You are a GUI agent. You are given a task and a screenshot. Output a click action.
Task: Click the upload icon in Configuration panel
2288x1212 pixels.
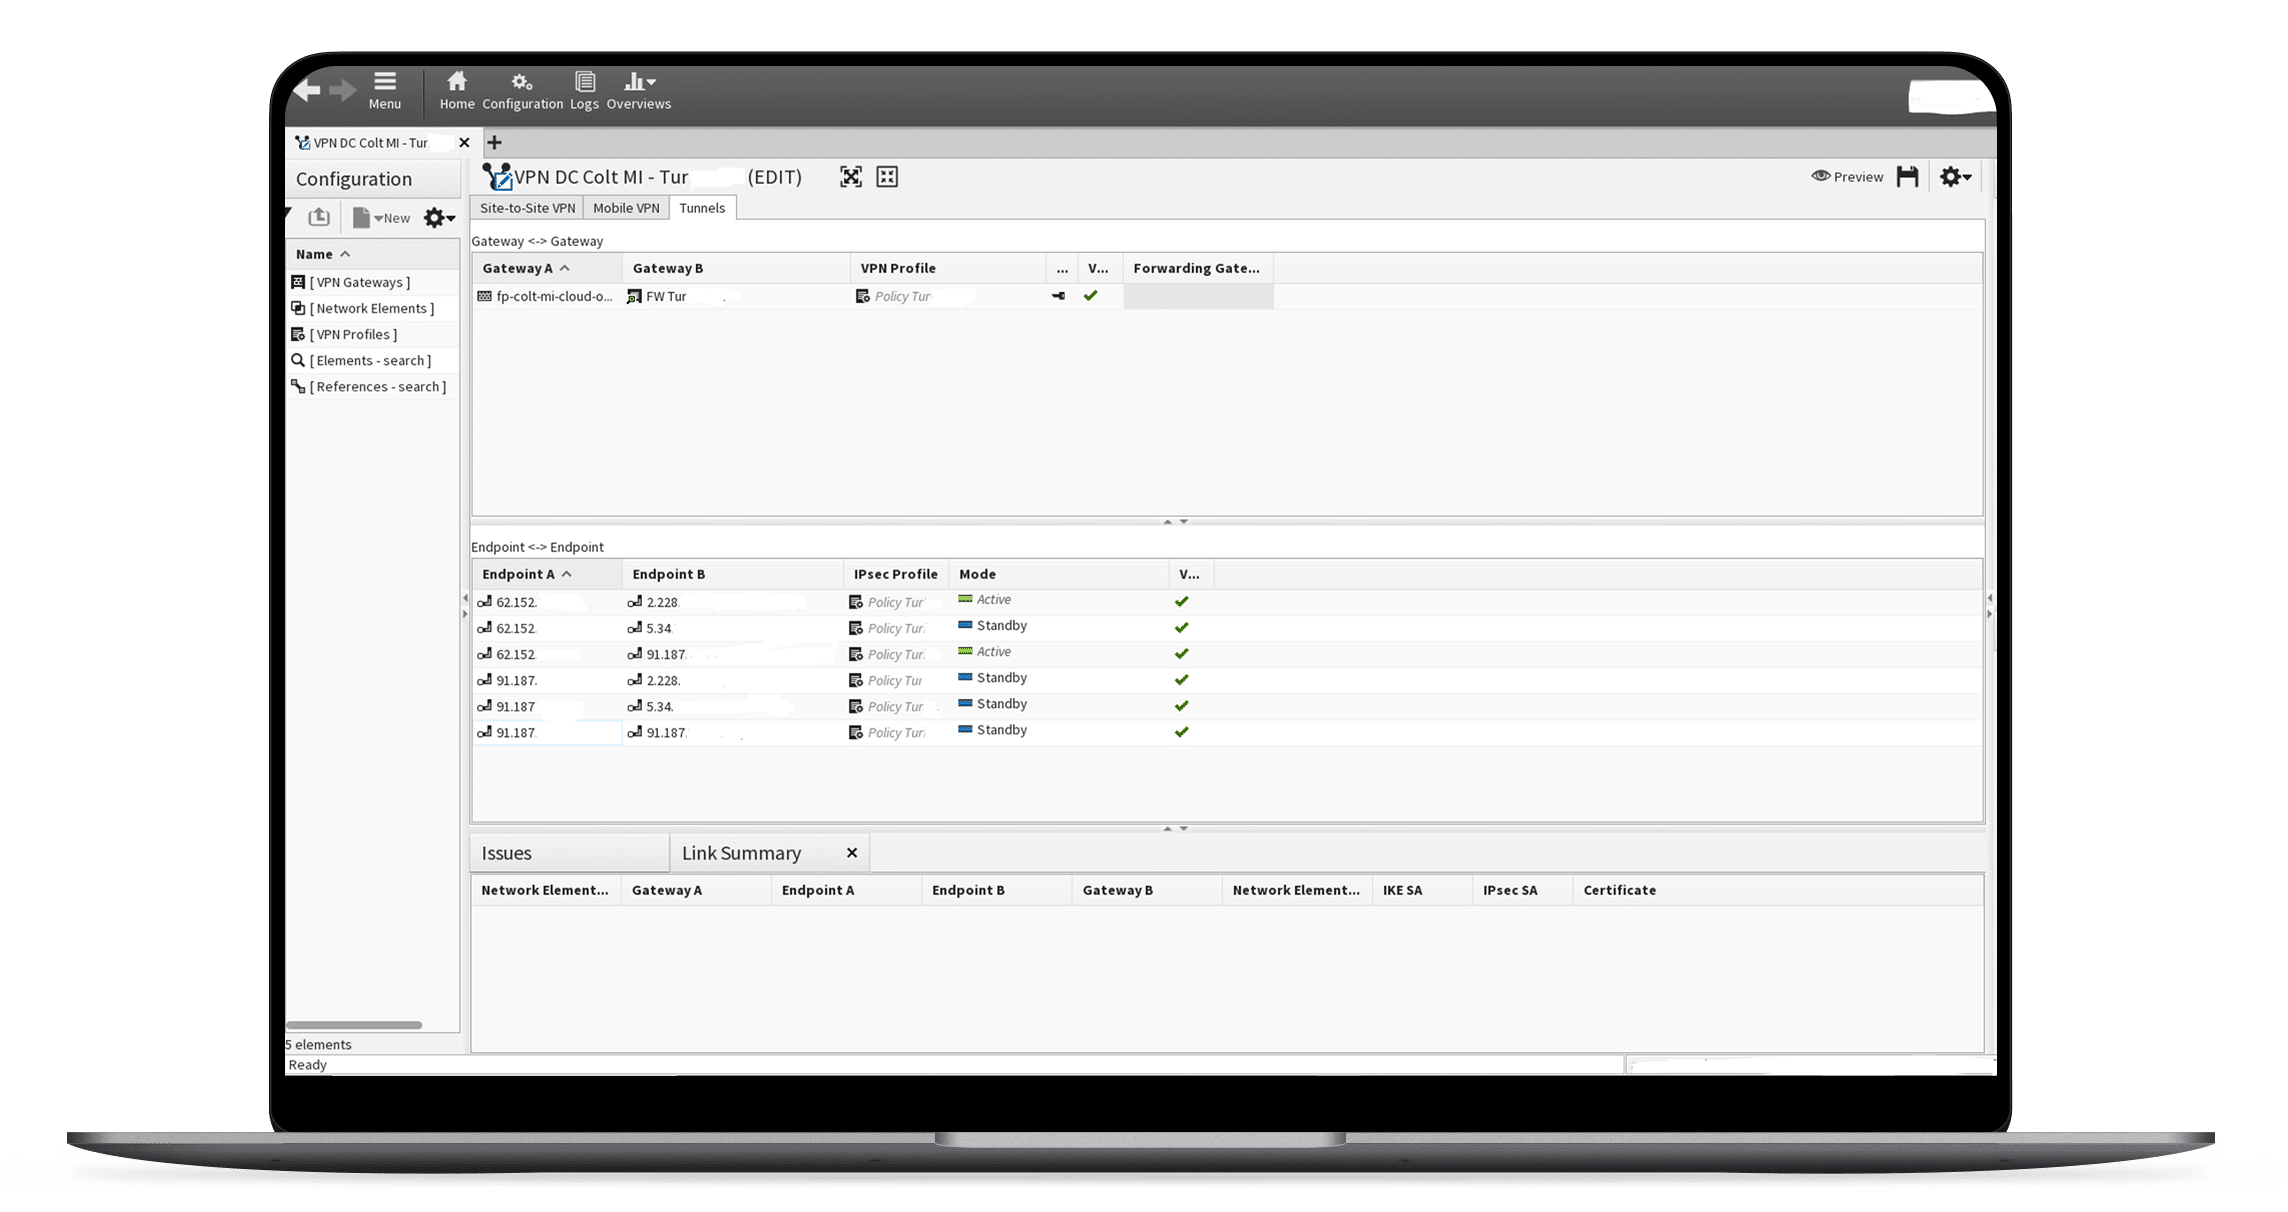[x=319, y=217]
